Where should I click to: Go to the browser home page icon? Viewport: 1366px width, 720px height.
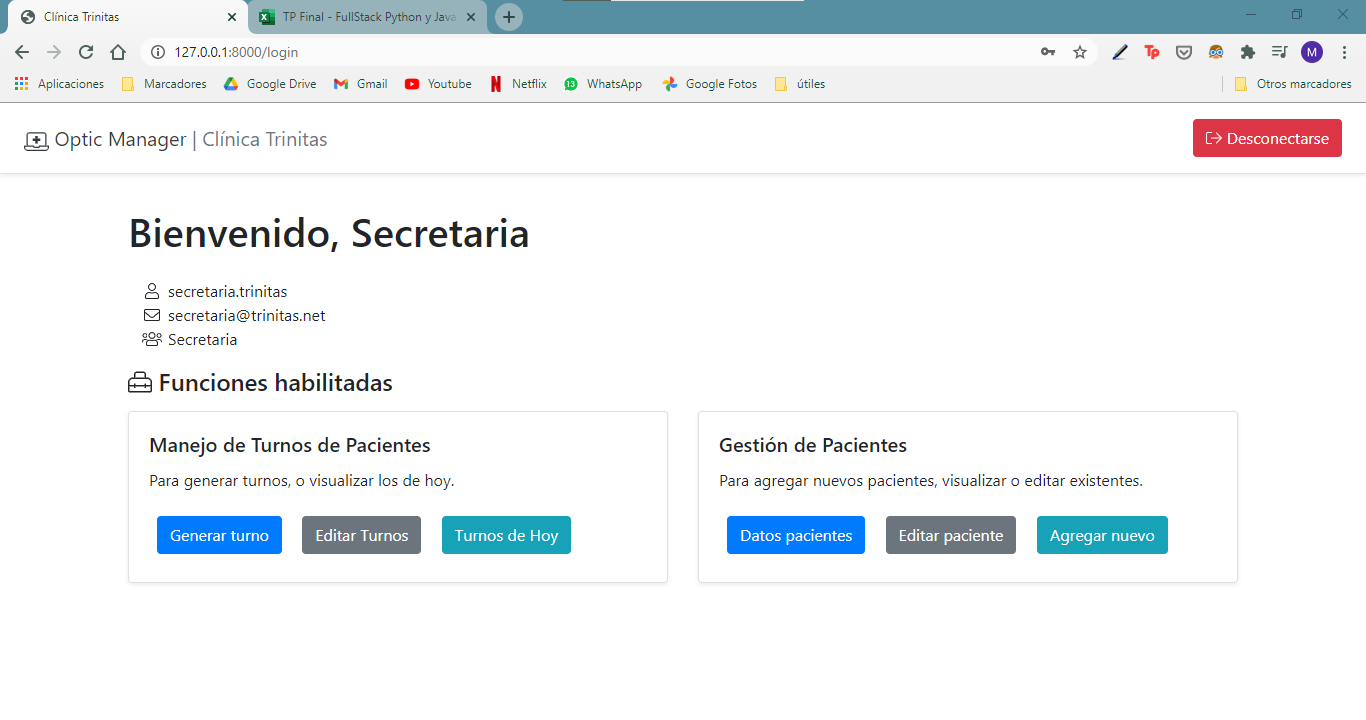click(x=118, y=52)
